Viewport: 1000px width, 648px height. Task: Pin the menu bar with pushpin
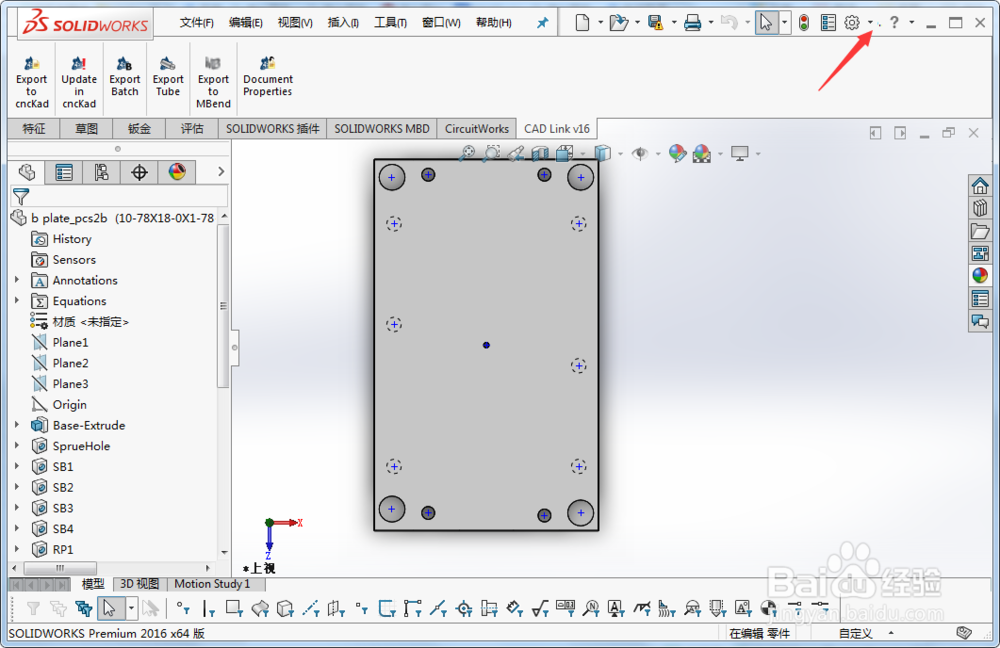[542, 23]
